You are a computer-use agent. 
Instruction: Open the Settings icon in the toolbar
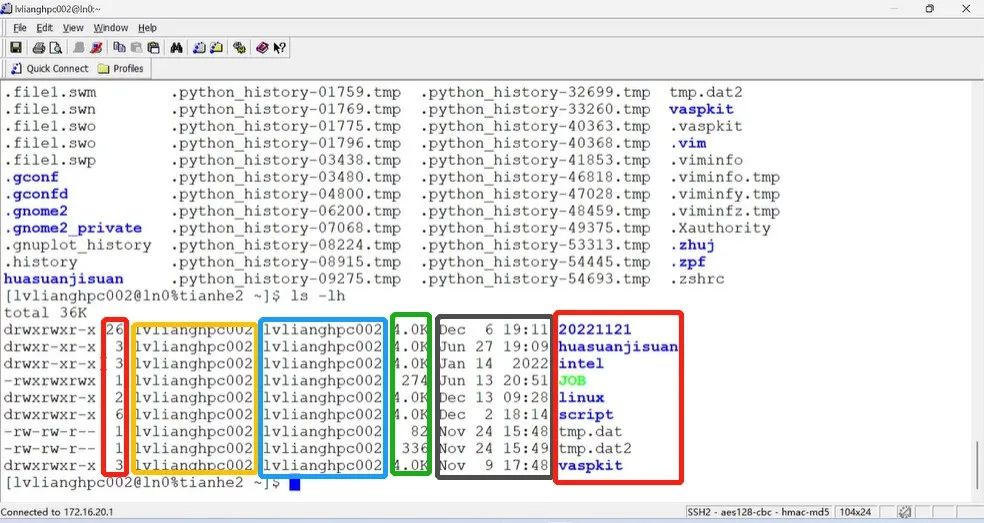[x=239, y=48]
